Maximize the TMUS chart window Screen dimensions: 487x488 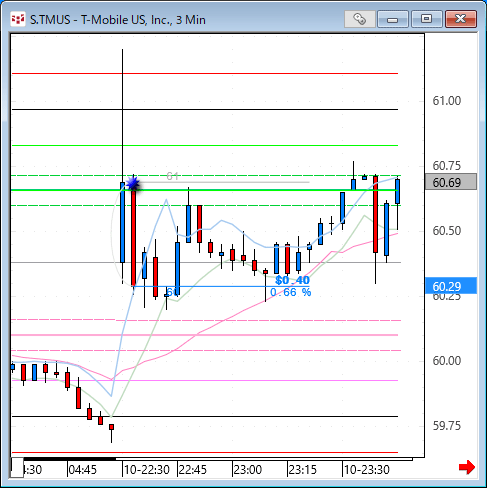click(x=426, y=19)
